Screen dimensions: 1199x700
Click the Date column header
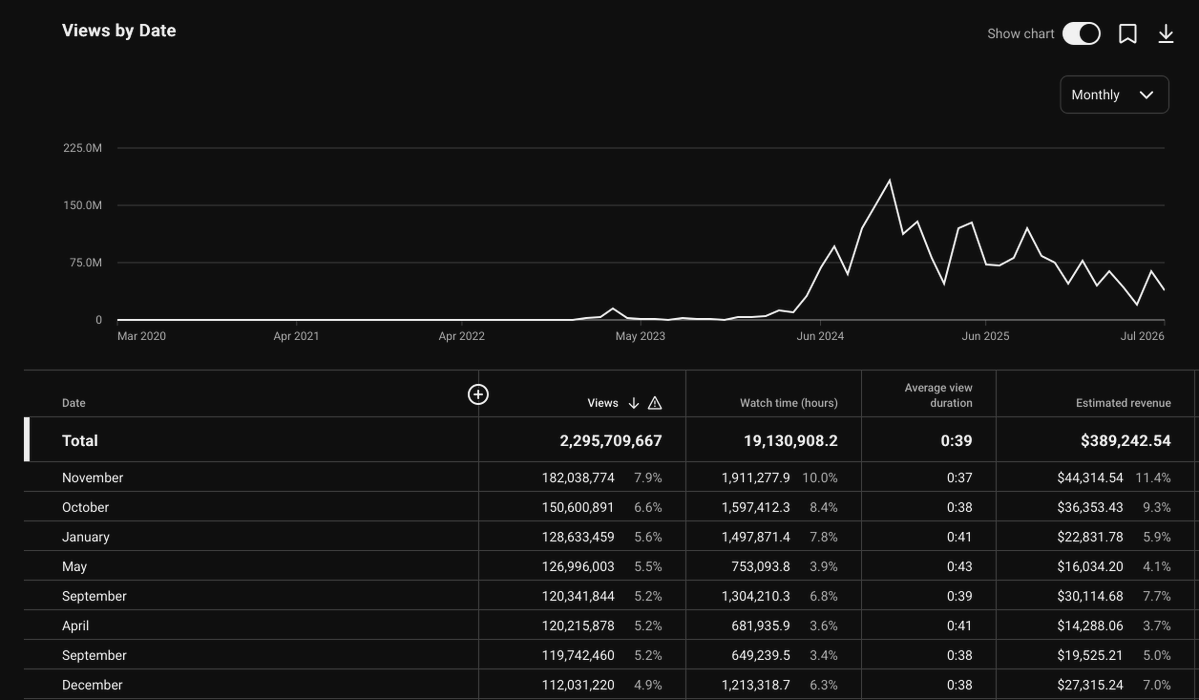73,403
